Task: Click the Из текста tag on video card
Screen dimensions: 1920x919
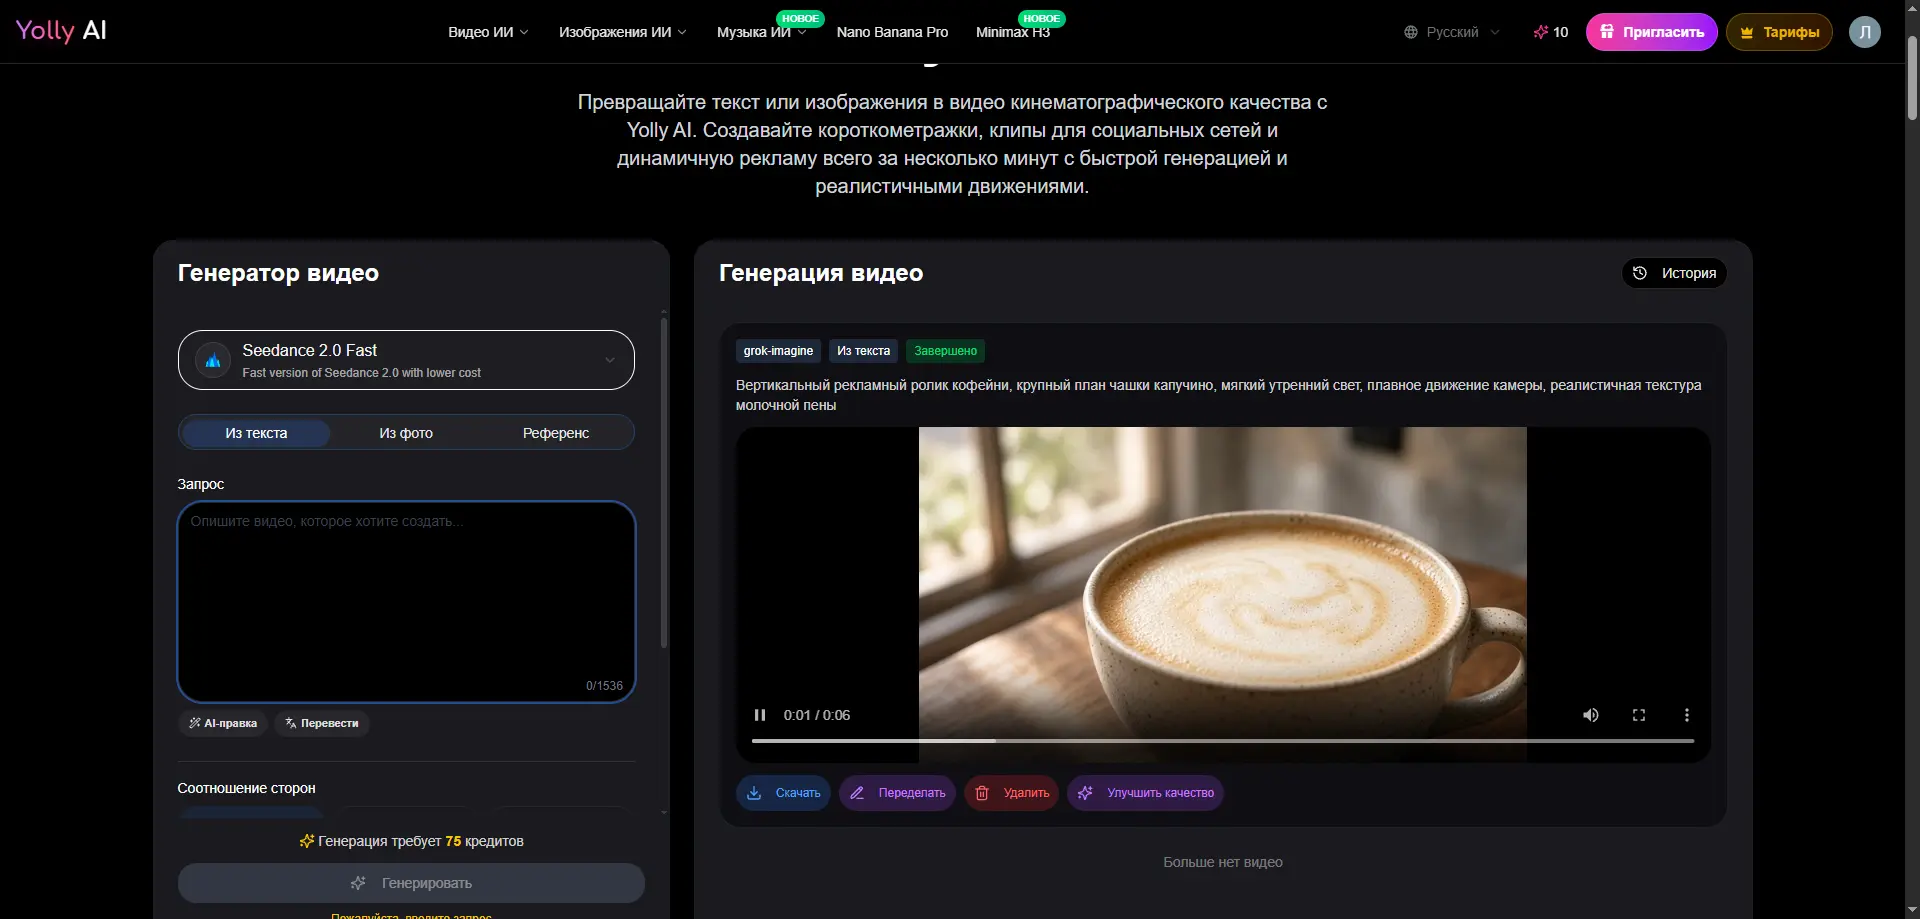Action: tap(863, 351)
